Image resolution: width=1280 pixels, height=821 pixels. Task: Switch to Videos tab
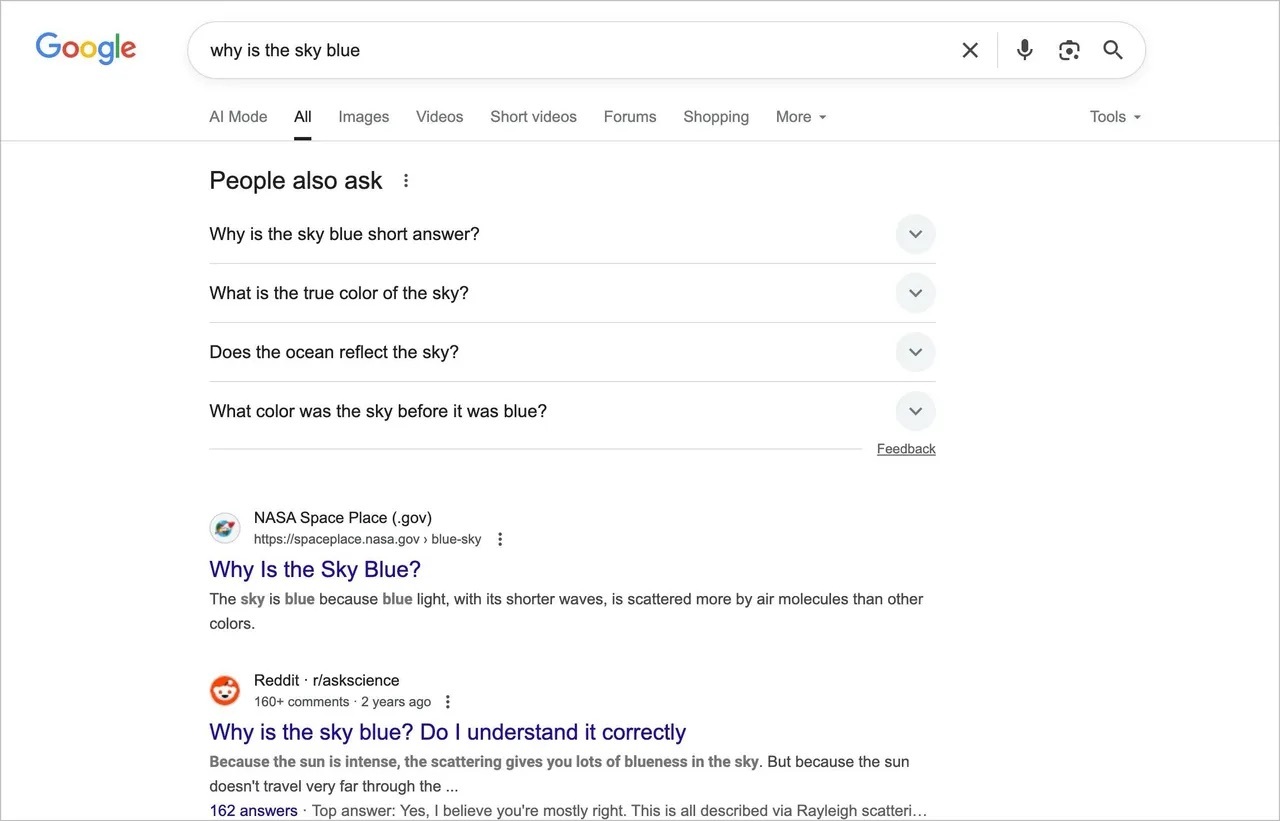tap(440, 117)
